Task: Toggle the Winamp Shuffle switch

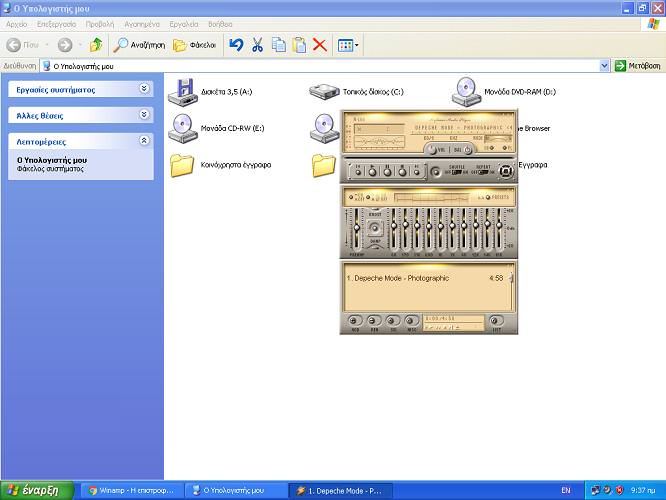Action: pyautogui.click(x=455, y=172)
